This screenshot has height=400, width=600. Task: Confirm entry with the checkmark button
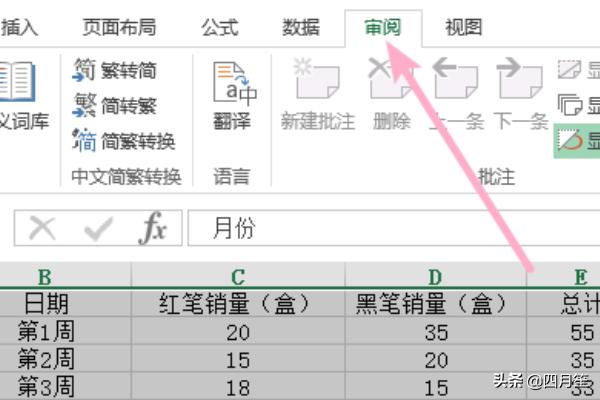pyautogui.click(x=98, y=229)
